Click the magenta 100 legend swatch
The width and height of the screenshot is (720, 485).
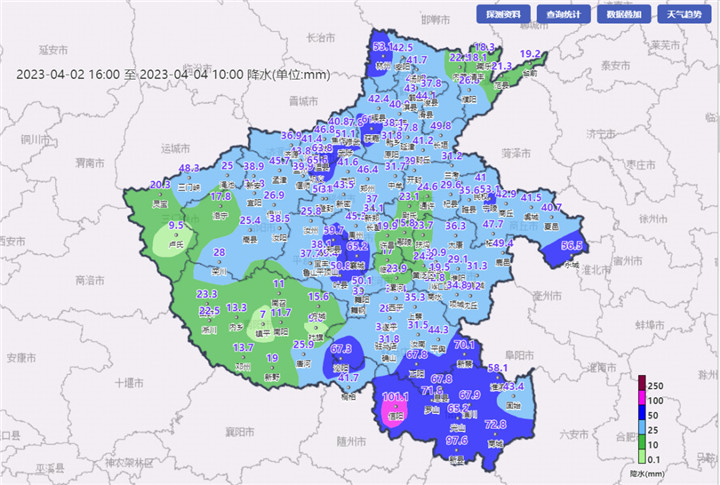click(x=643, y=398)
